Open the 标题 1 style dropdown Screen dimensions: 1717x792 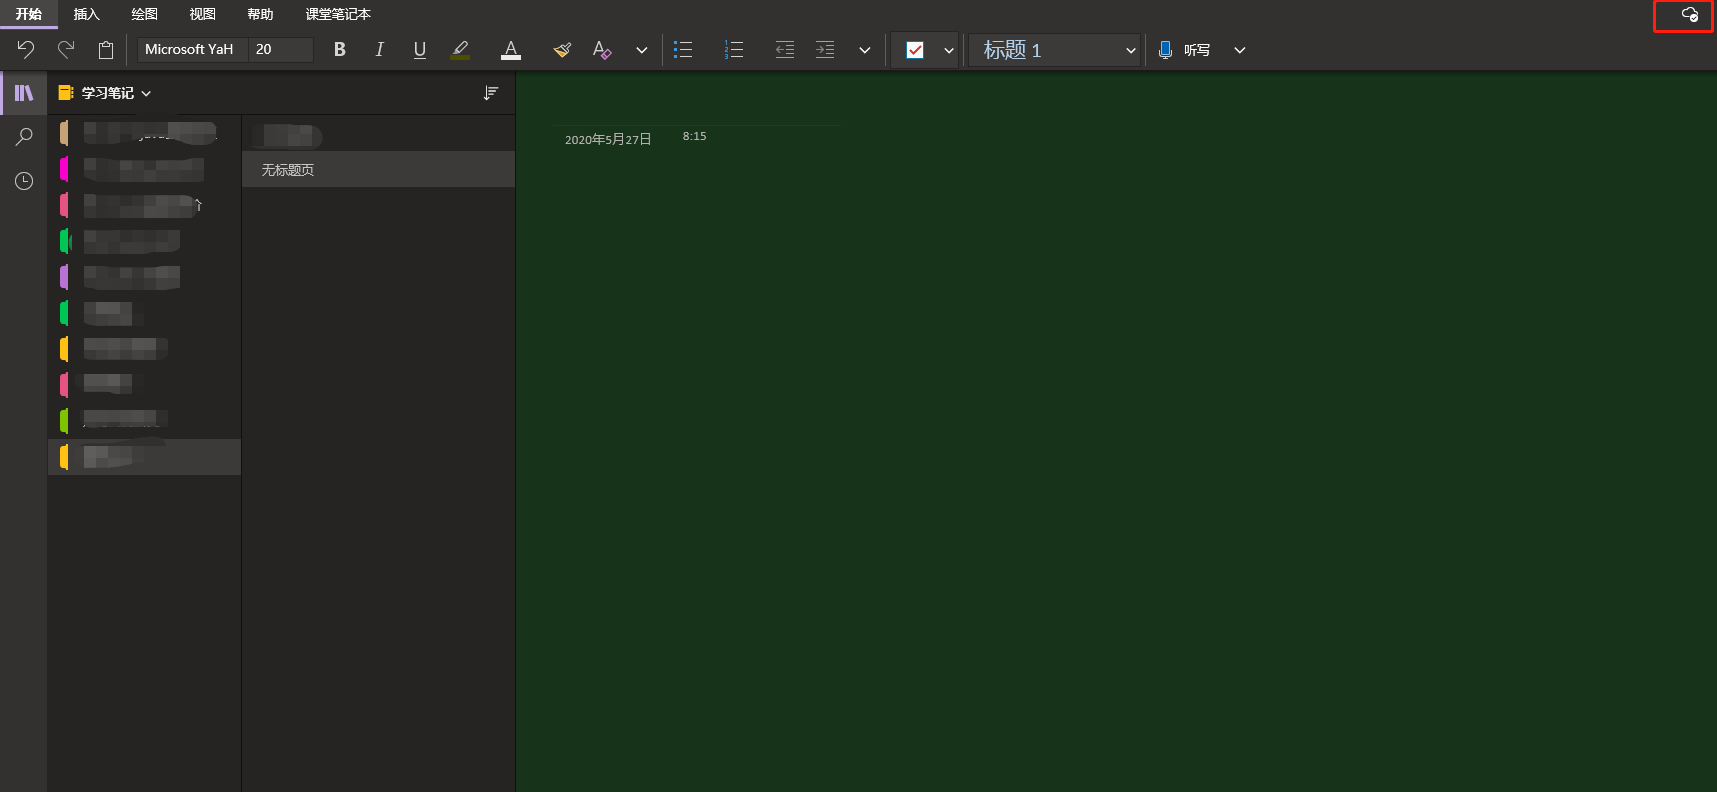(x=1055, y=50)
